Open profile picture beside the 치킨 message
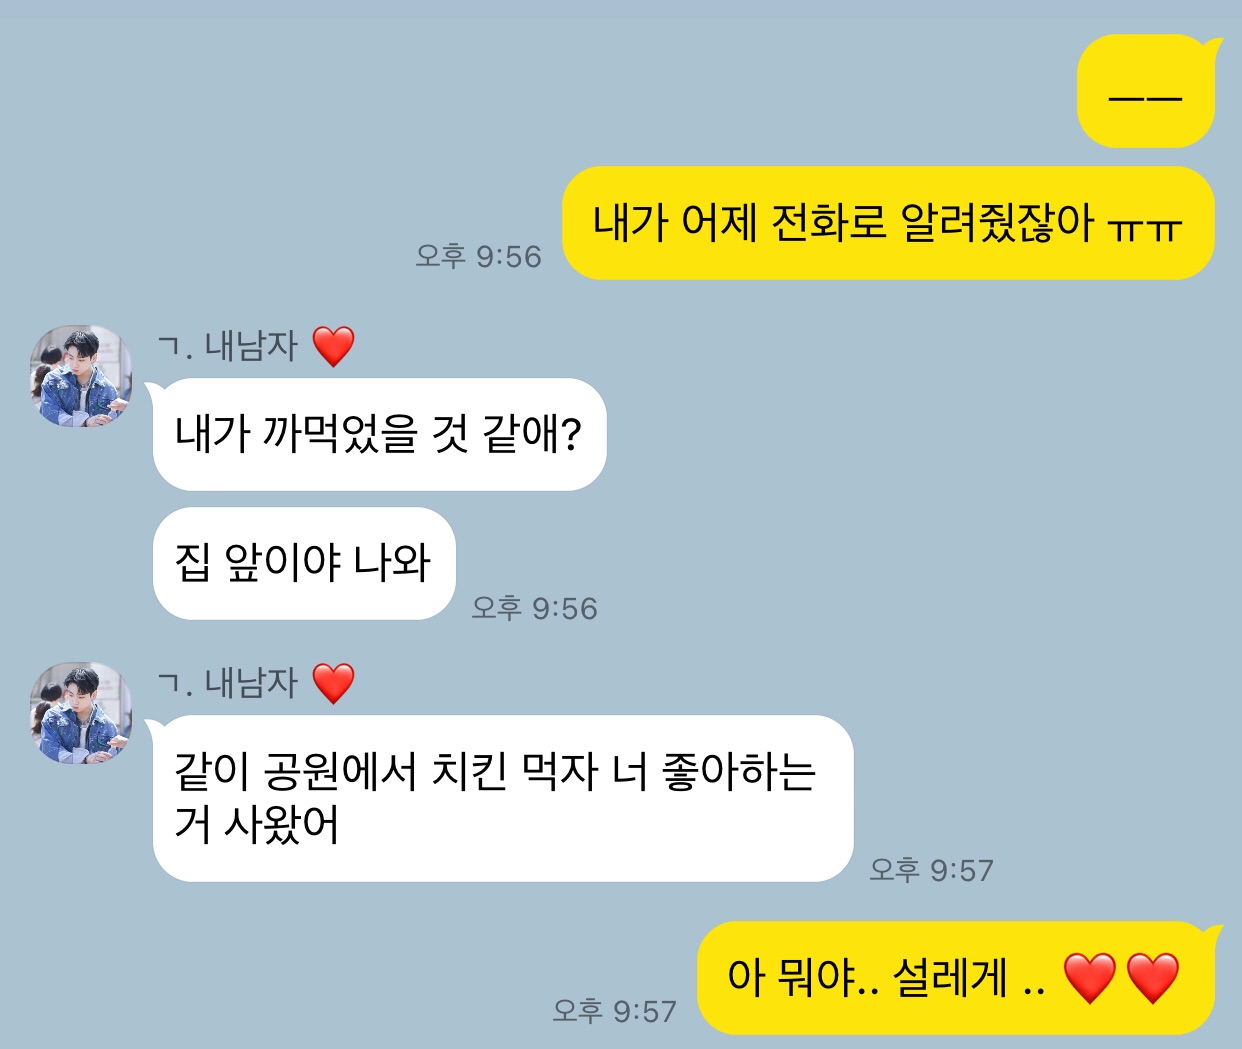The image size is (1242, 1049). click(81, 713)
